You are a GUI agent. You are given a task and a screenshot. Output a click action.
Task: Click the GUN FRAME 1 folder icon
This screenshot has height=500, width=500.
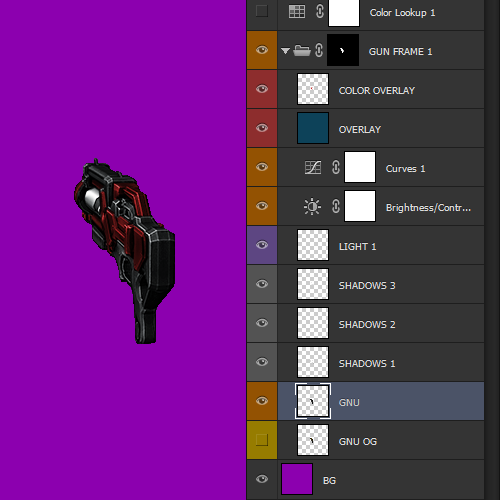pos(302,51)
